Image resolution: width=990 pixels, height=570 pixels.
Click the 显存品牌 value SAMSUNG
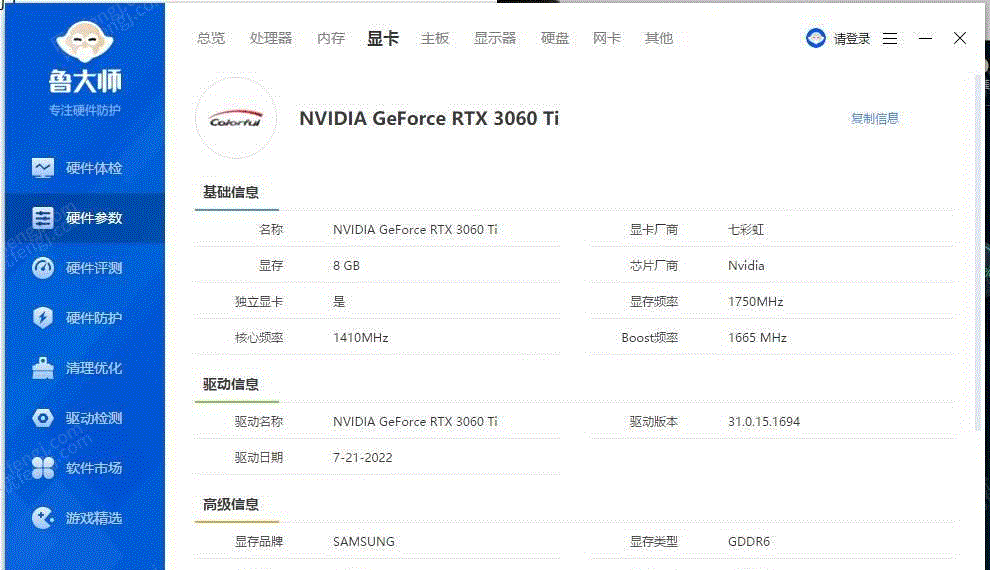[x=364, y=542]
